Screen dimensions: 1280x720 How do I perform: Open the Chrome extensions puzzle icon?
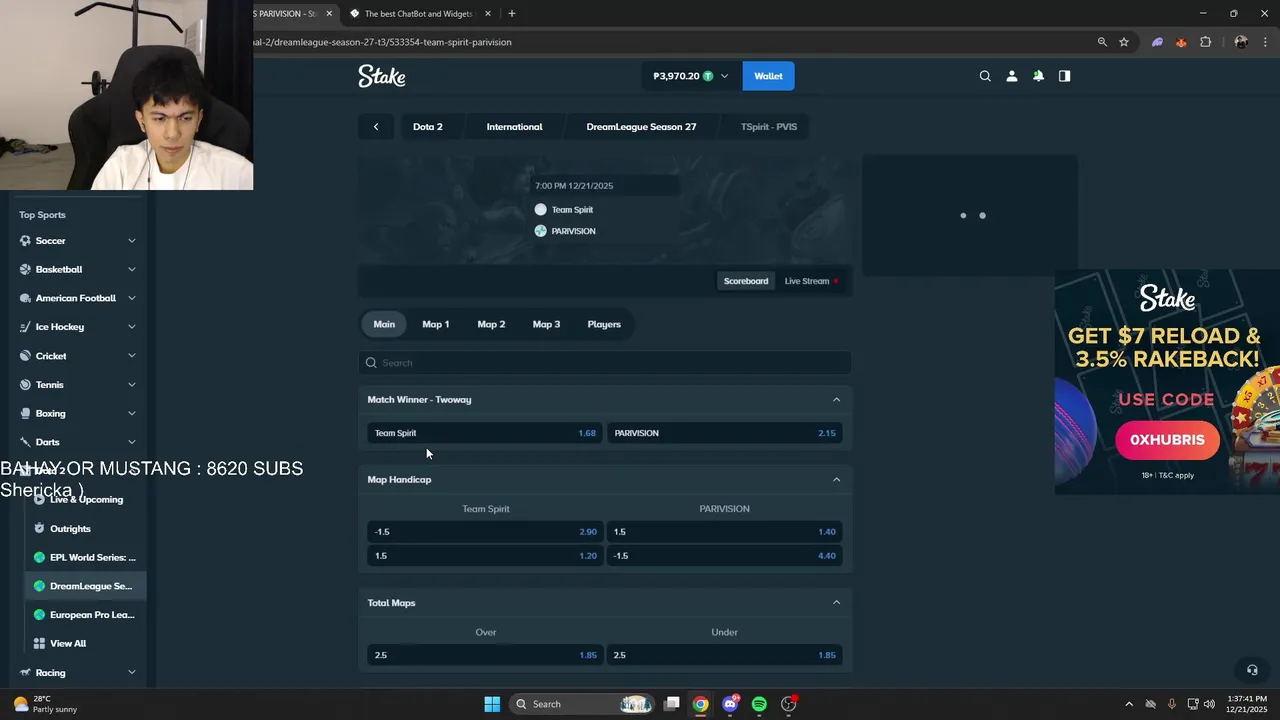(1205, 42)
